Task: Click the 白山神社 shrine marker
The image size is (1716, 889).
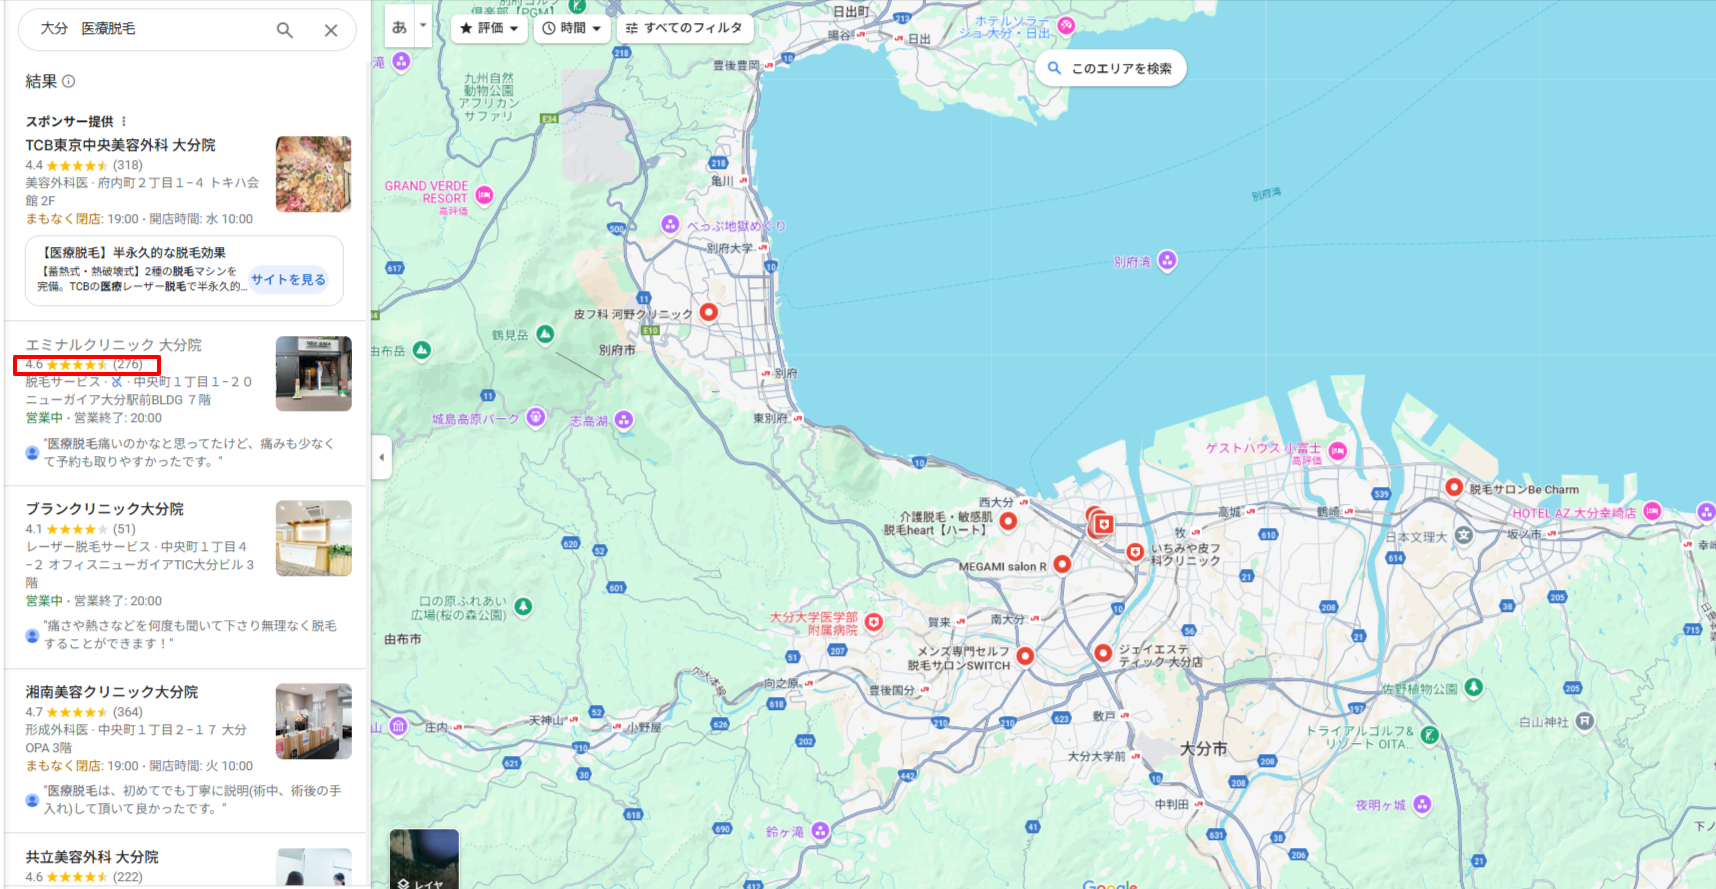Action: tap(1585, 721)
